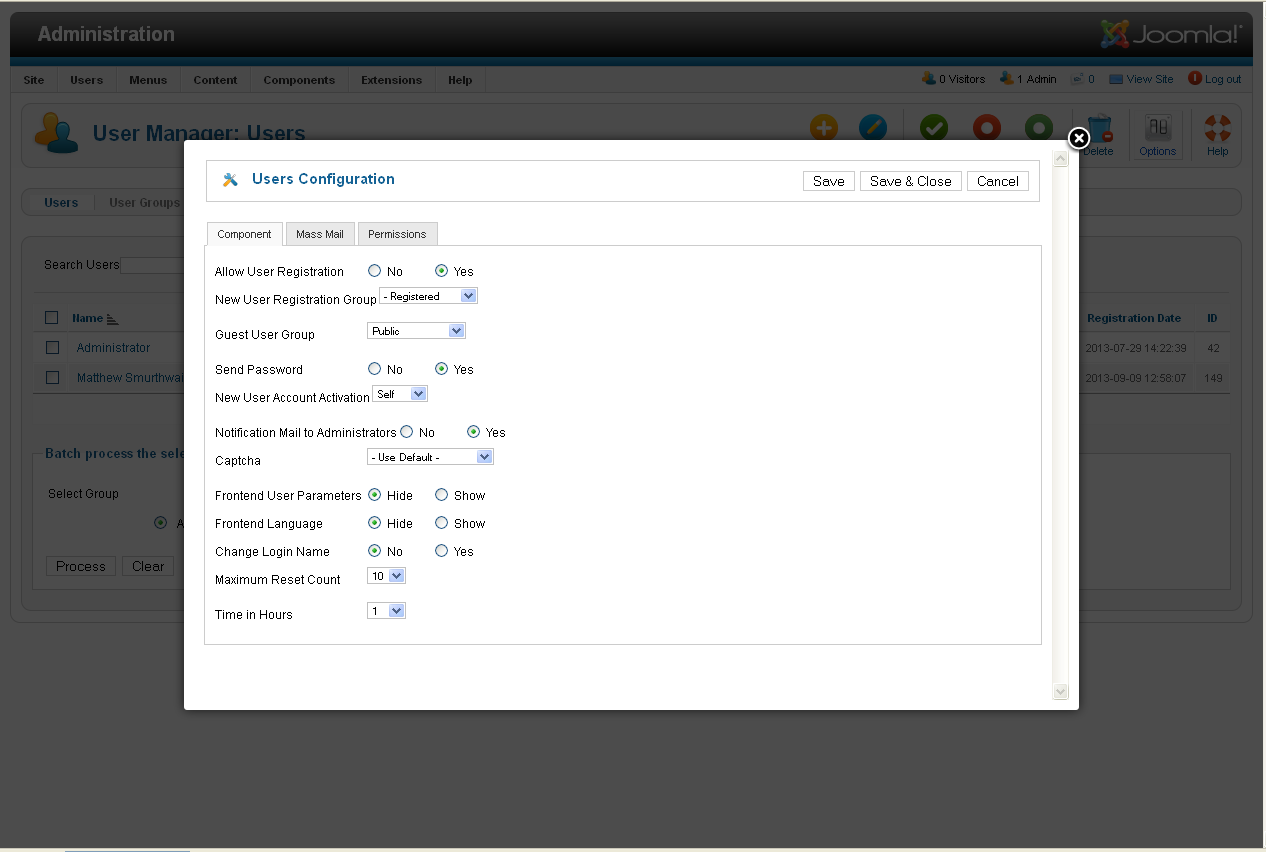Click the messages envelope icon
The width and height of the screenshot is (1268, 854).
(1077, 79)
